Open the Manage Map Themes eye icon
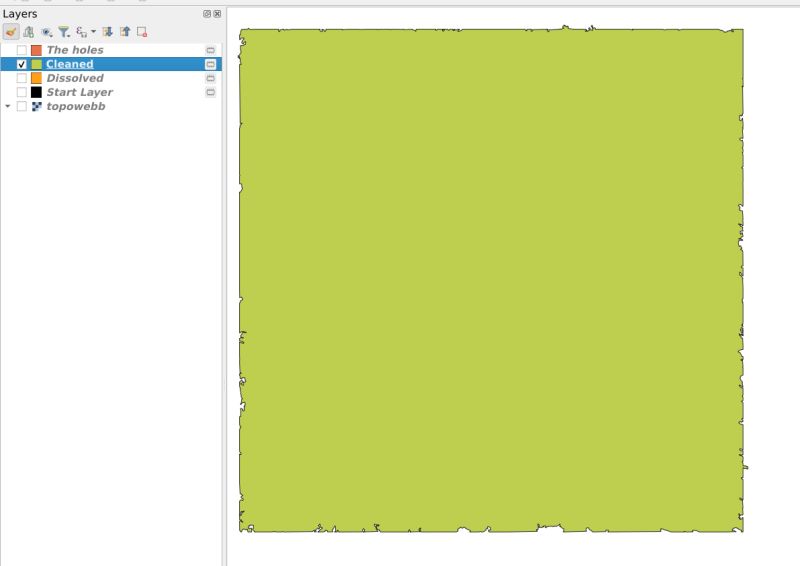This screenshot has height=566, width=800. tap(47, 32)
